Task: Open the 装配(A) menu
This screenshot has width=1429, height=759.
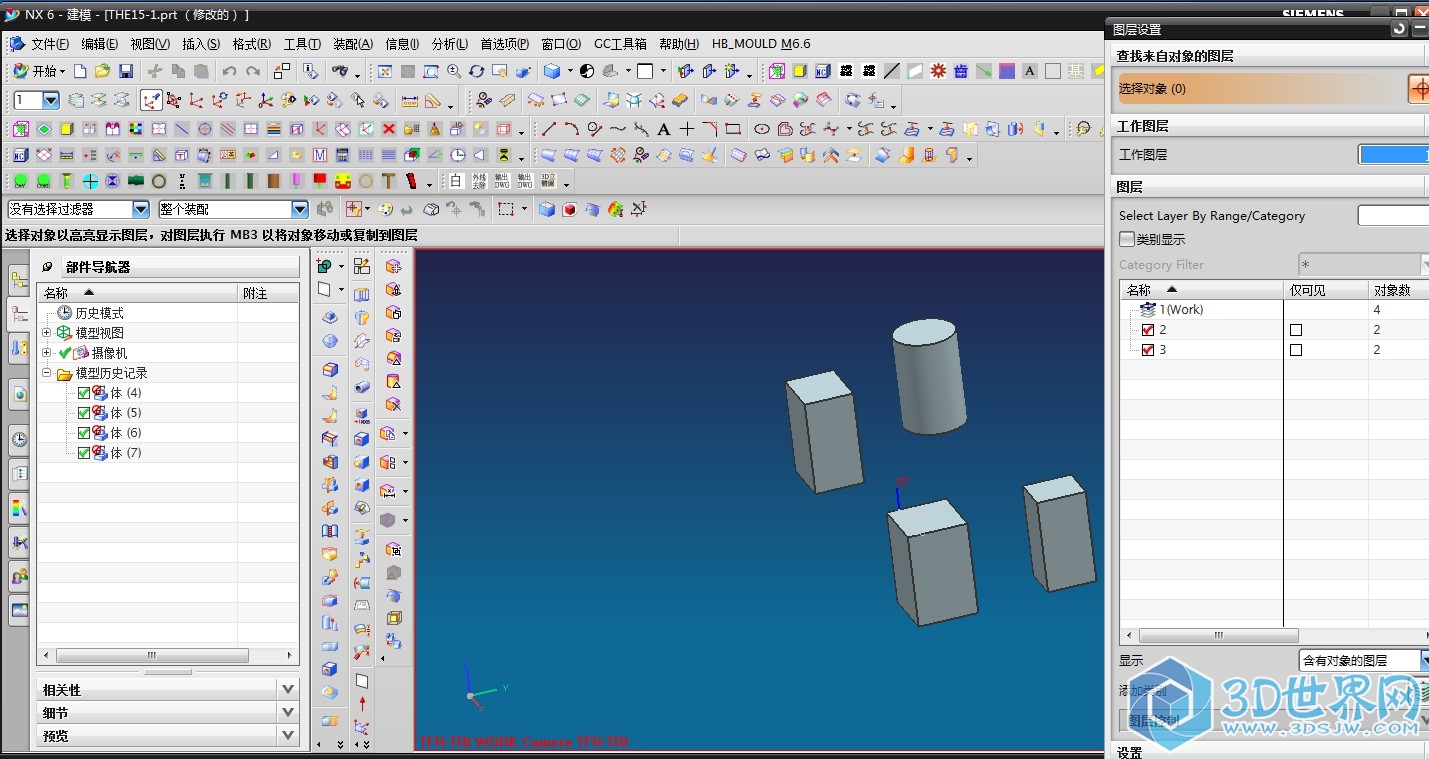Action: coord(352,44)
